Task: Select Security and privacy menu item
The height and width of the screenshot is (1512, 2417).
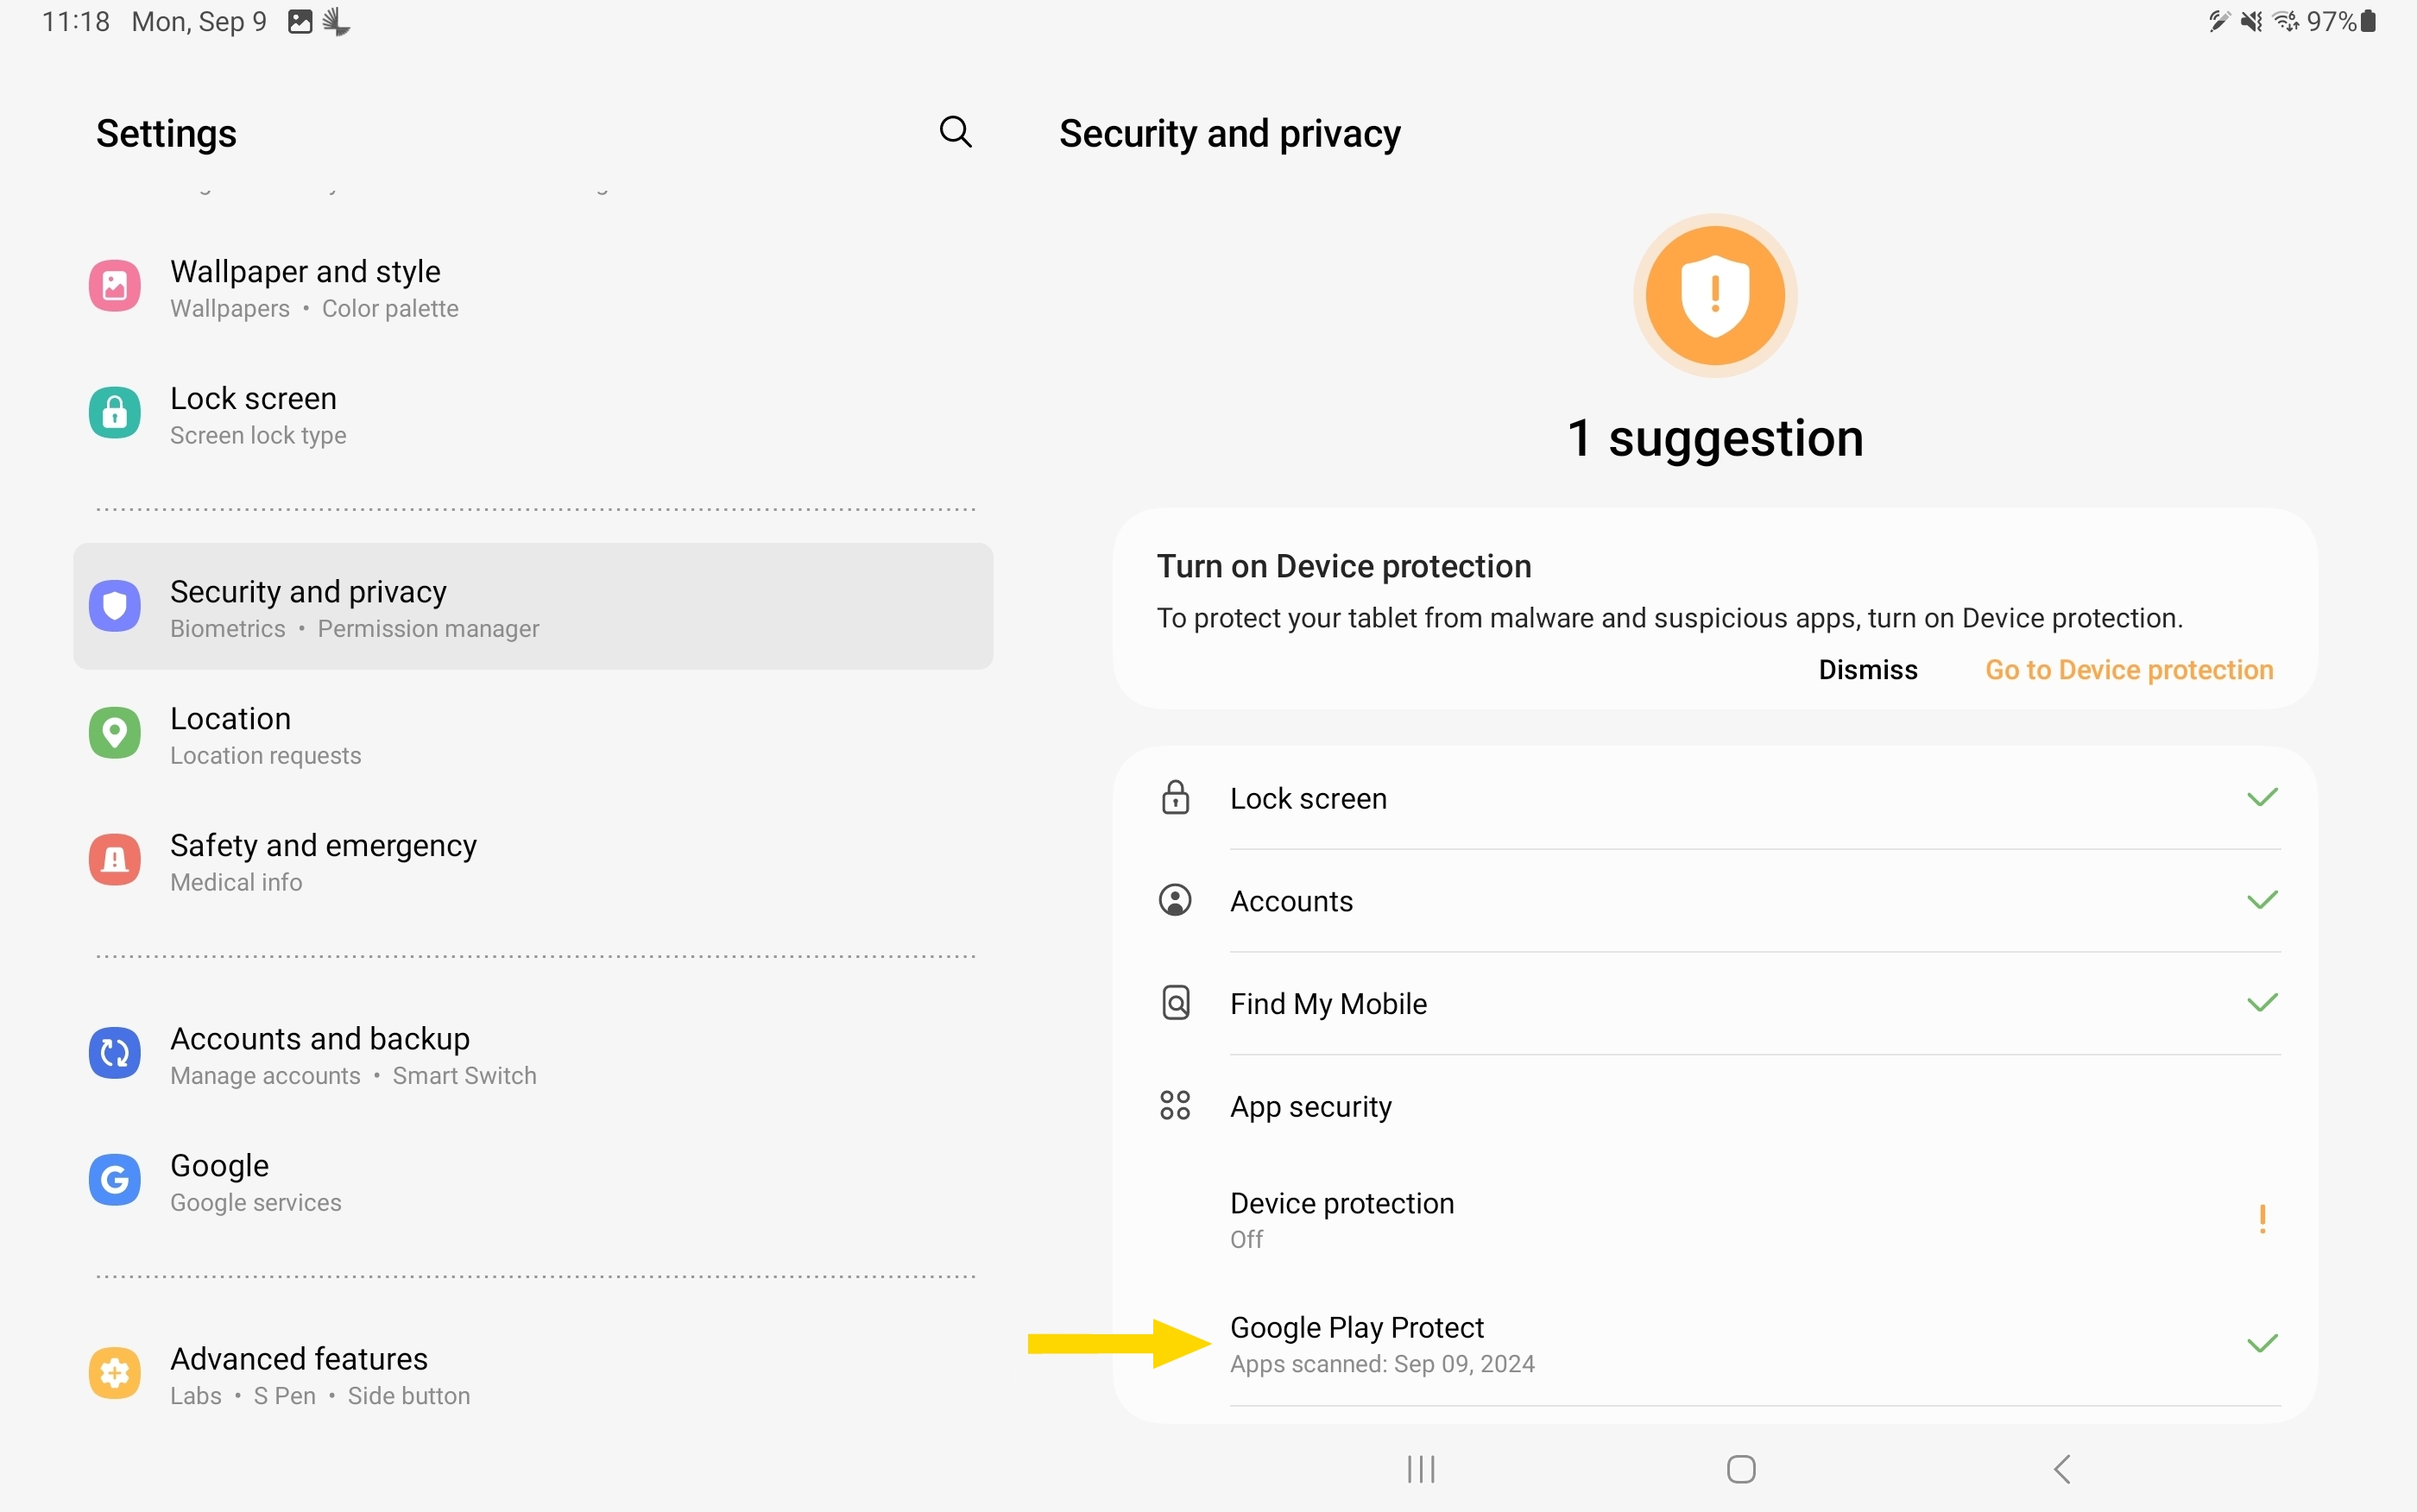Action: tap(533, 607)
